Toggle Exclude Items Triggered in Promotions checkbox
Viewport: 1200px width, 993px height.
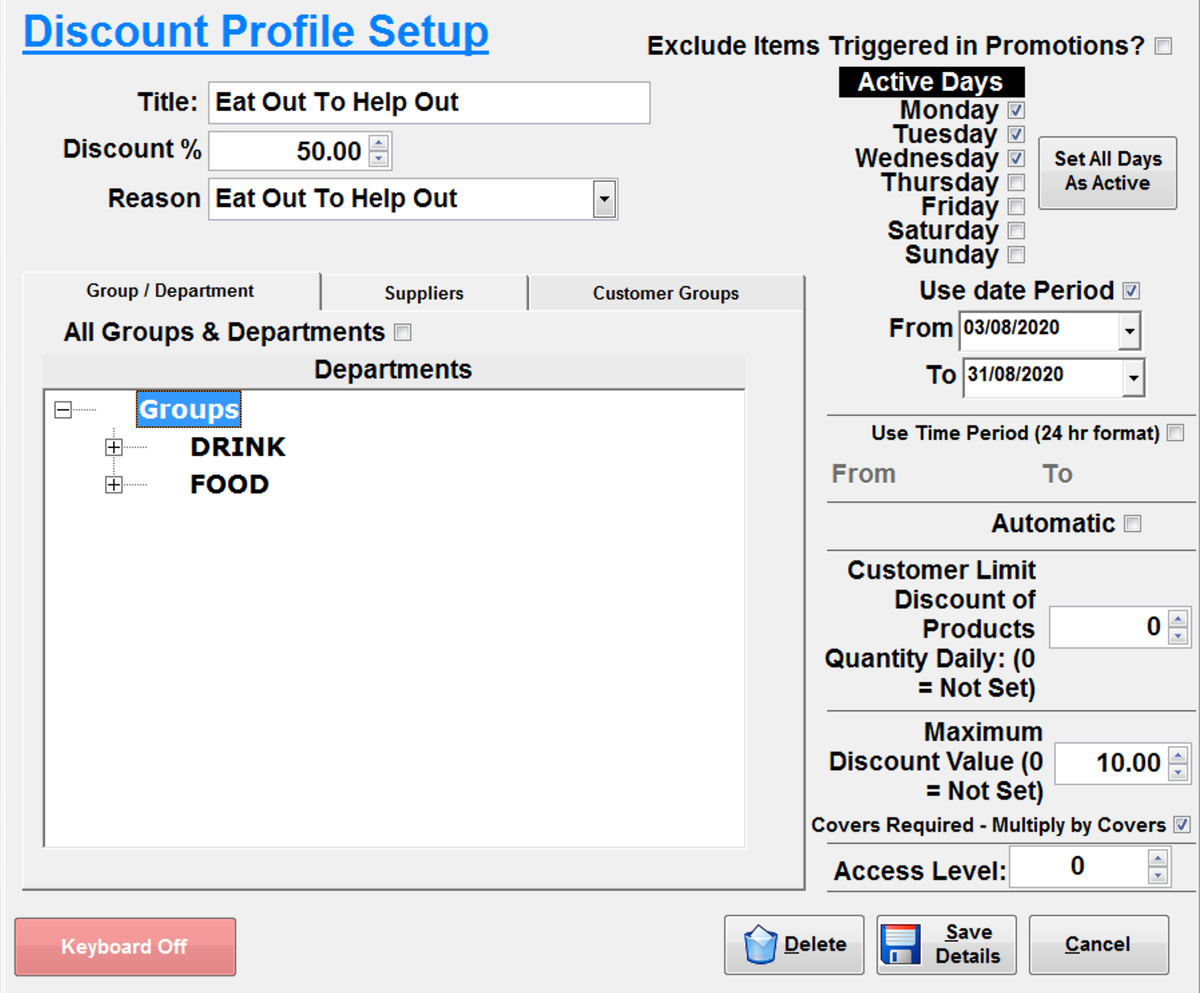coord(1163,46)
